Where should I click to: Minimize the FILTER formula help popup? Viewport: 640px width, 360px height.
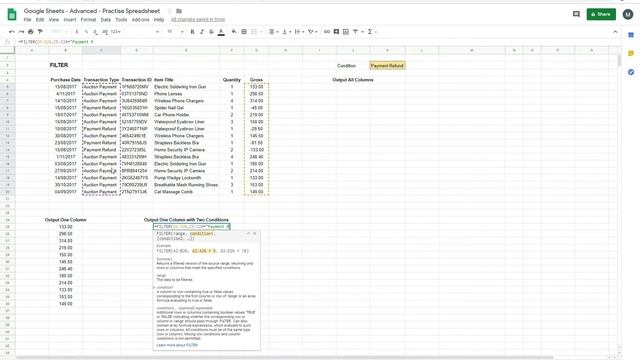(248, 233)
